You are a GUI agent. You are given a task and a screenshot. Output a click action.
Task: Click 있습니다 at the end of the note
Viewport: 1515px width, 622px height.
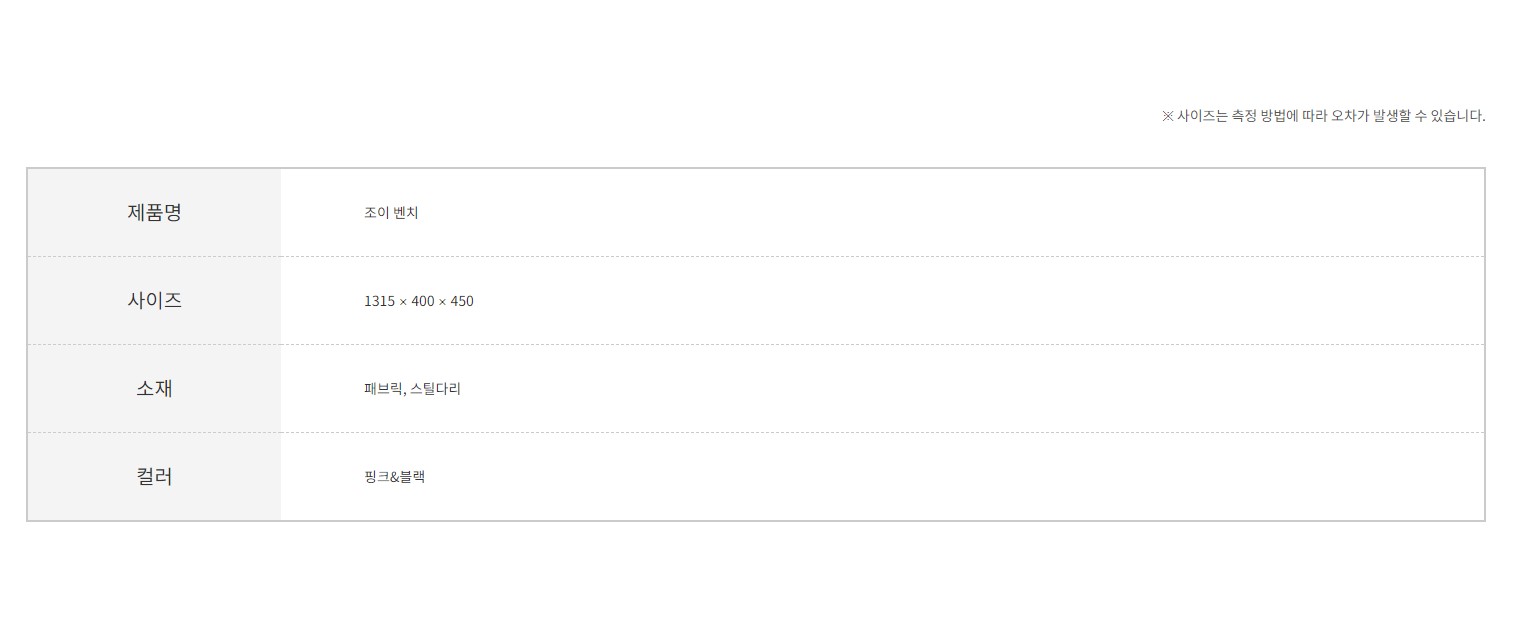1458,116
